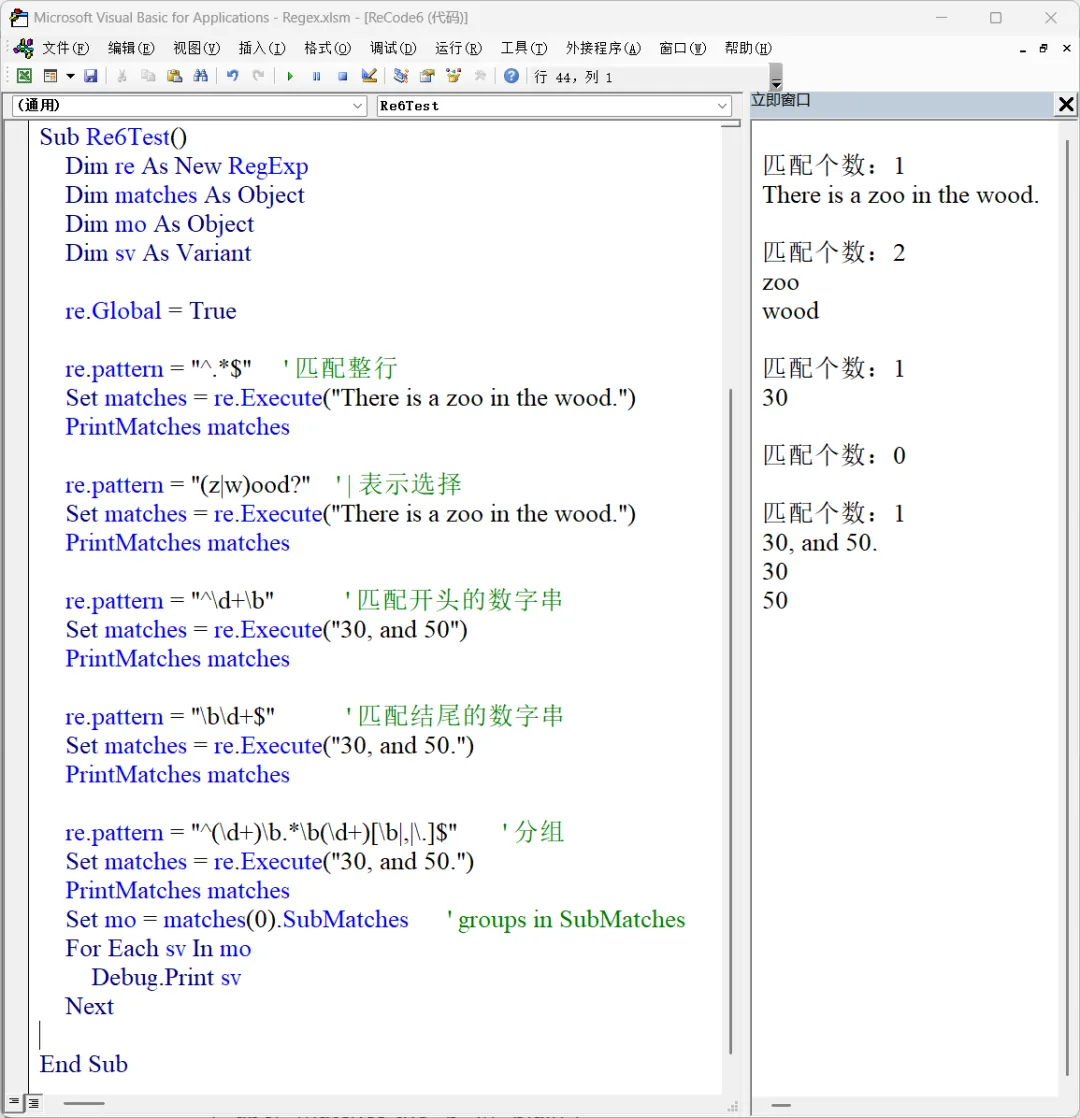Click the split bar handle above code scrollbar
This screenshot has height=1118, width=1080.
731,124
